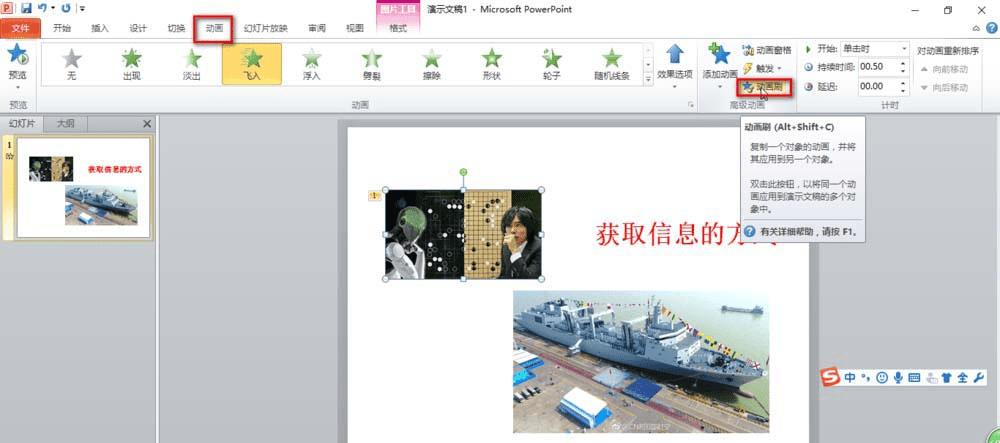Viewport: 1000px width, 443px height.
Task: Open the 效果选项 effect options
Action: point(675,66)
